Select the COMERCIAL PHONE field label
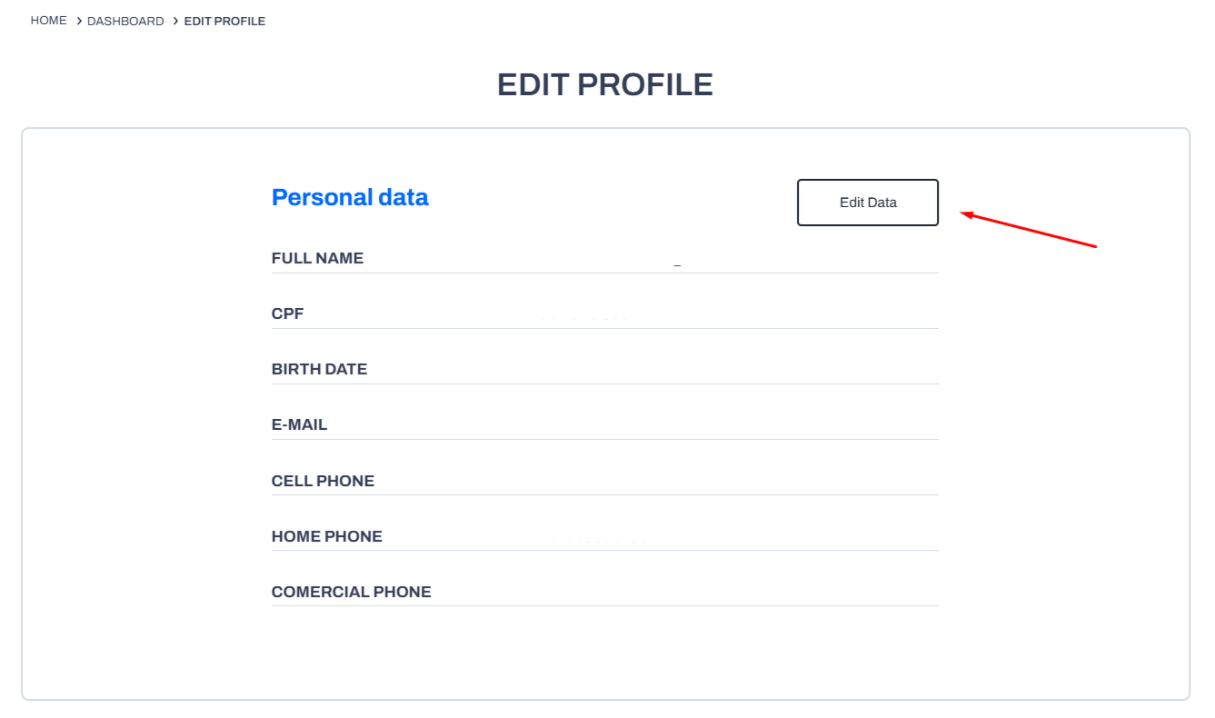This screenshot has height=718, width=1215. 351,592
